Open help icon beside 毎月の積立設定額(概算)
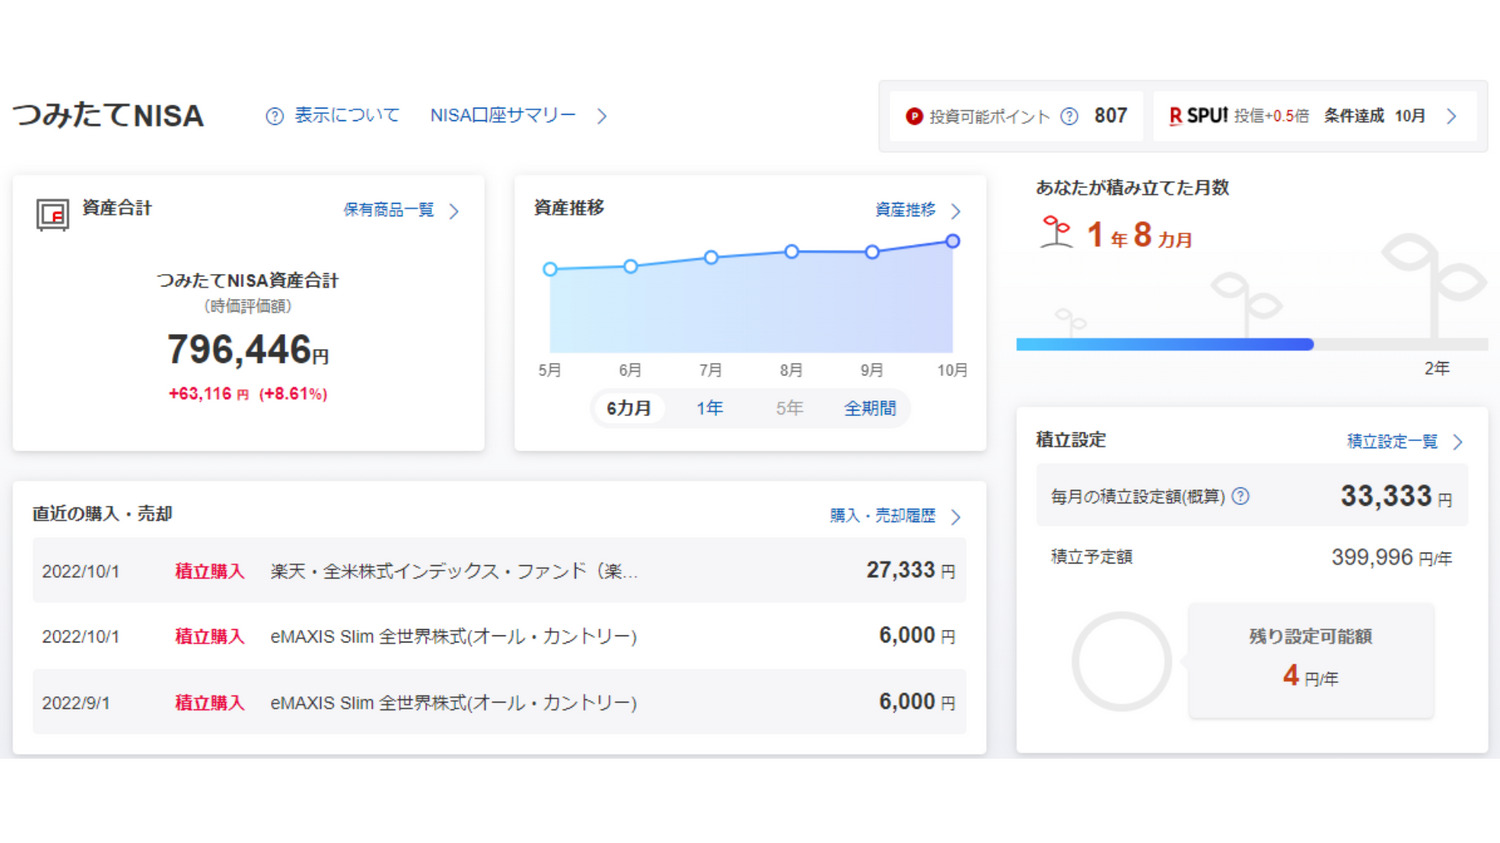 [x=1240, y=496]
